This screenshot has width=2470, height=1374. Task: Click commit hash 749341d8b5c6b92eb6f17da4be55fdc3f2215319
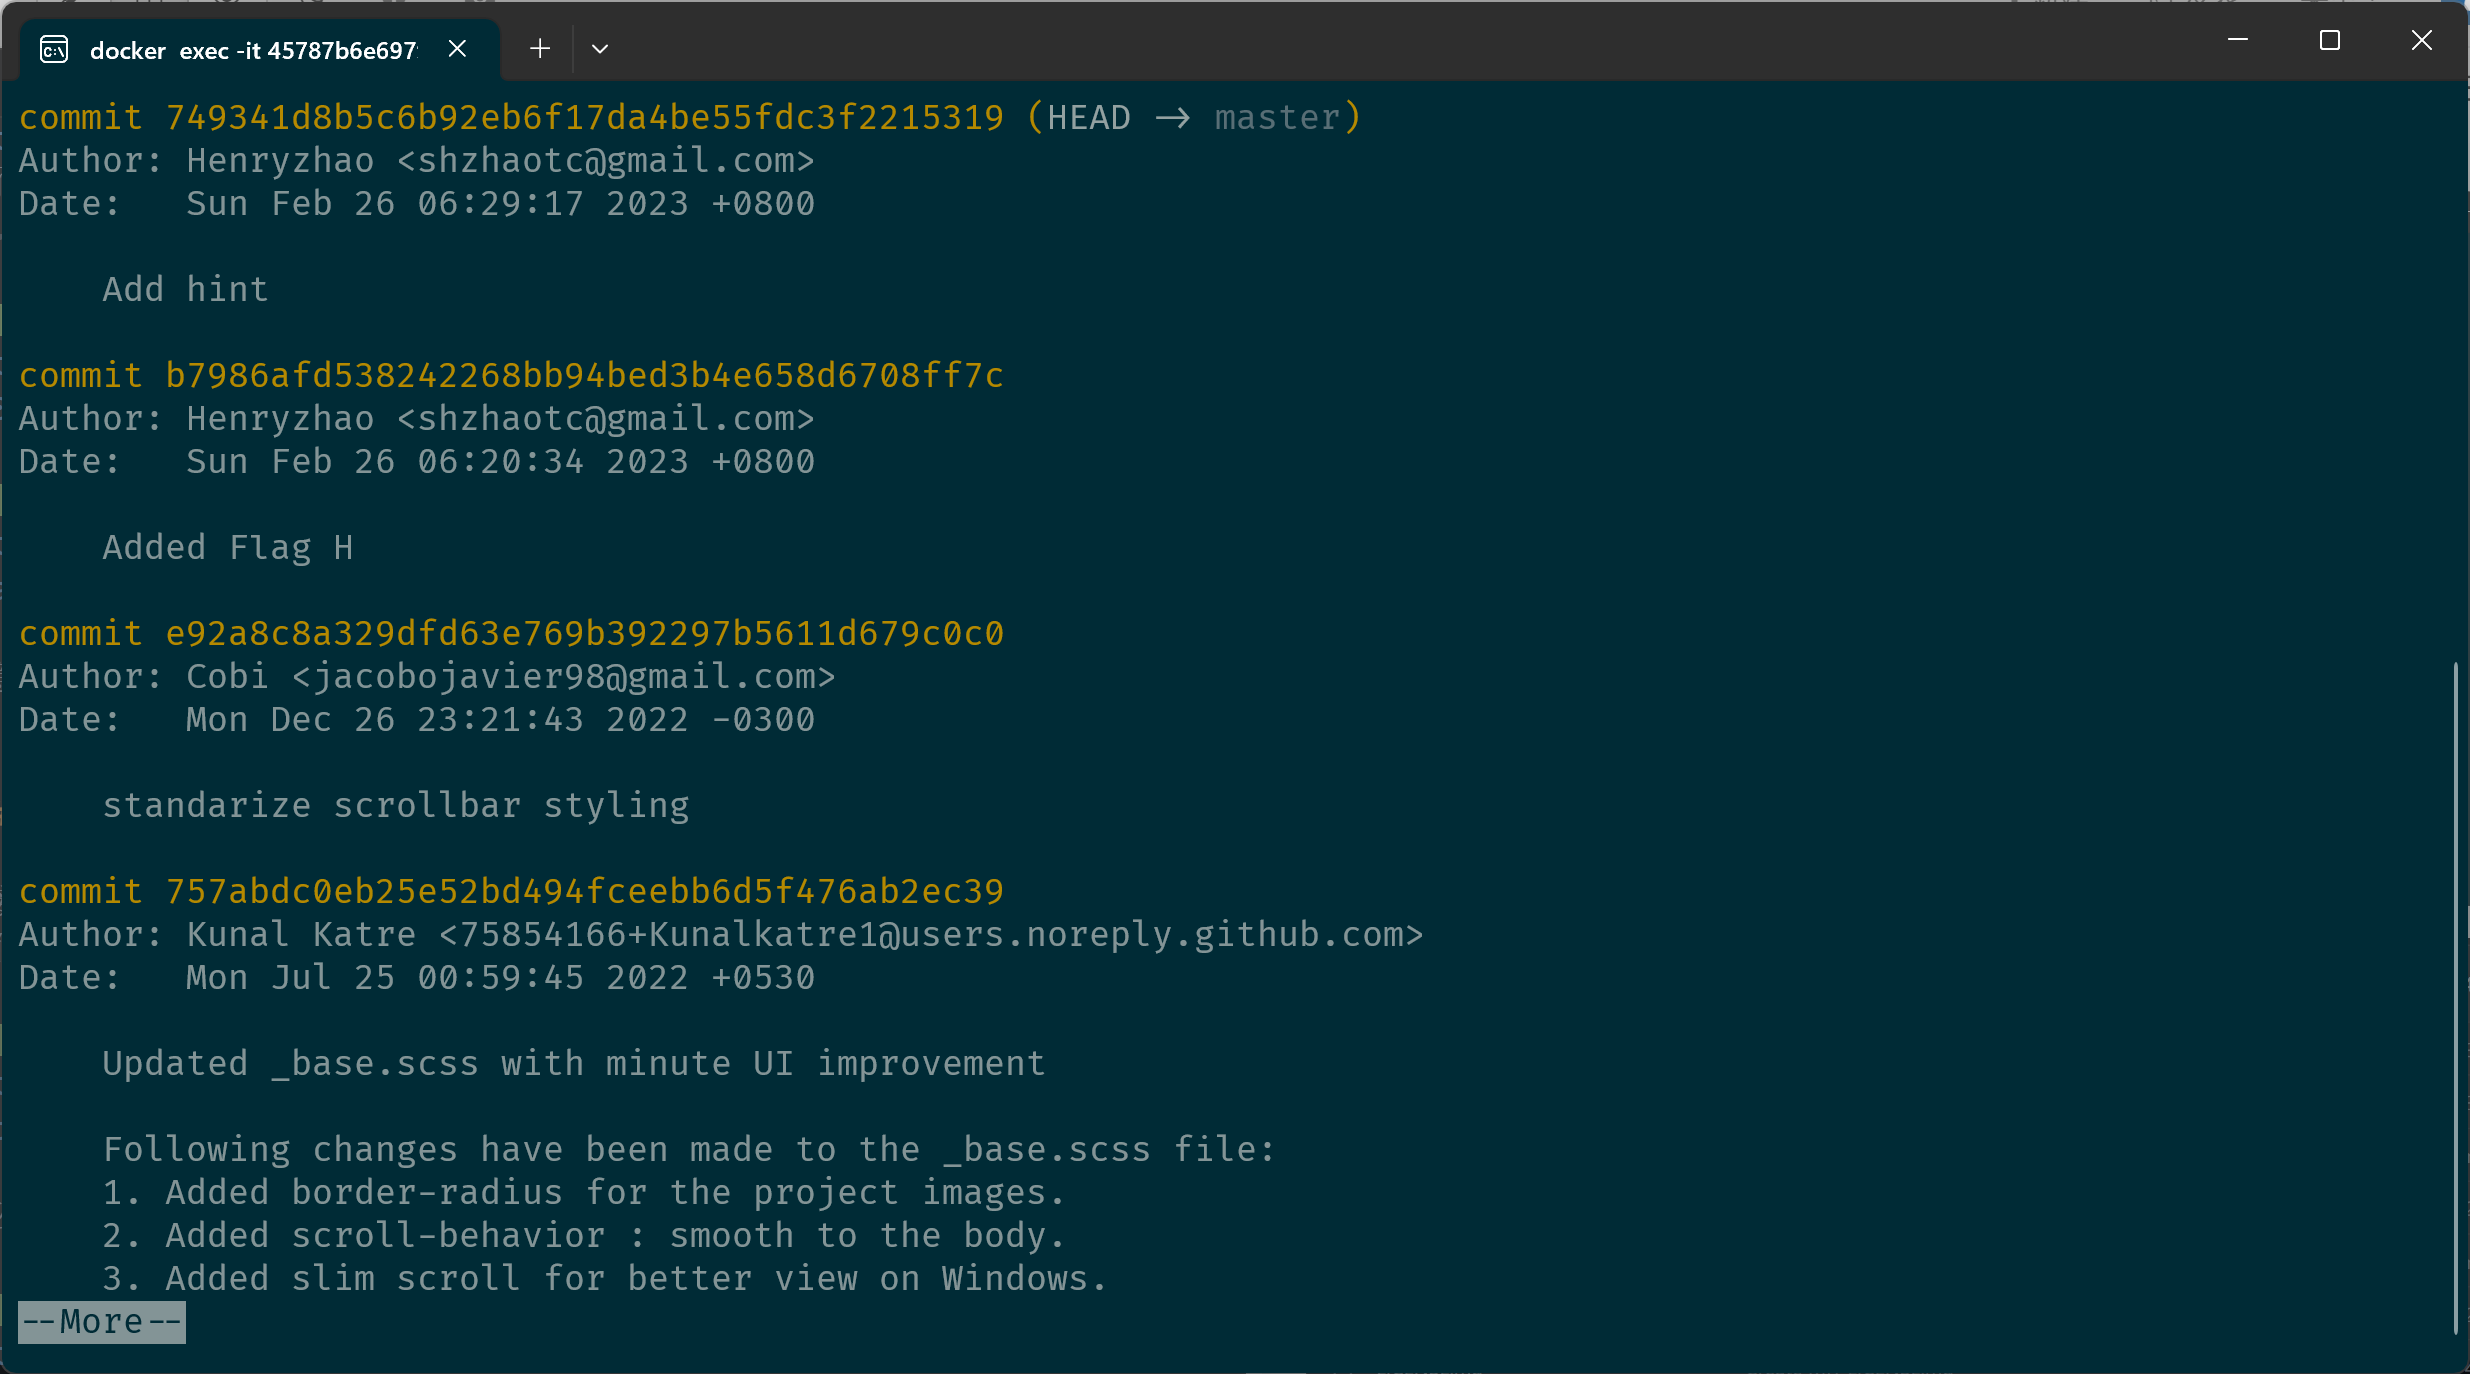click(x=585, y=118)
